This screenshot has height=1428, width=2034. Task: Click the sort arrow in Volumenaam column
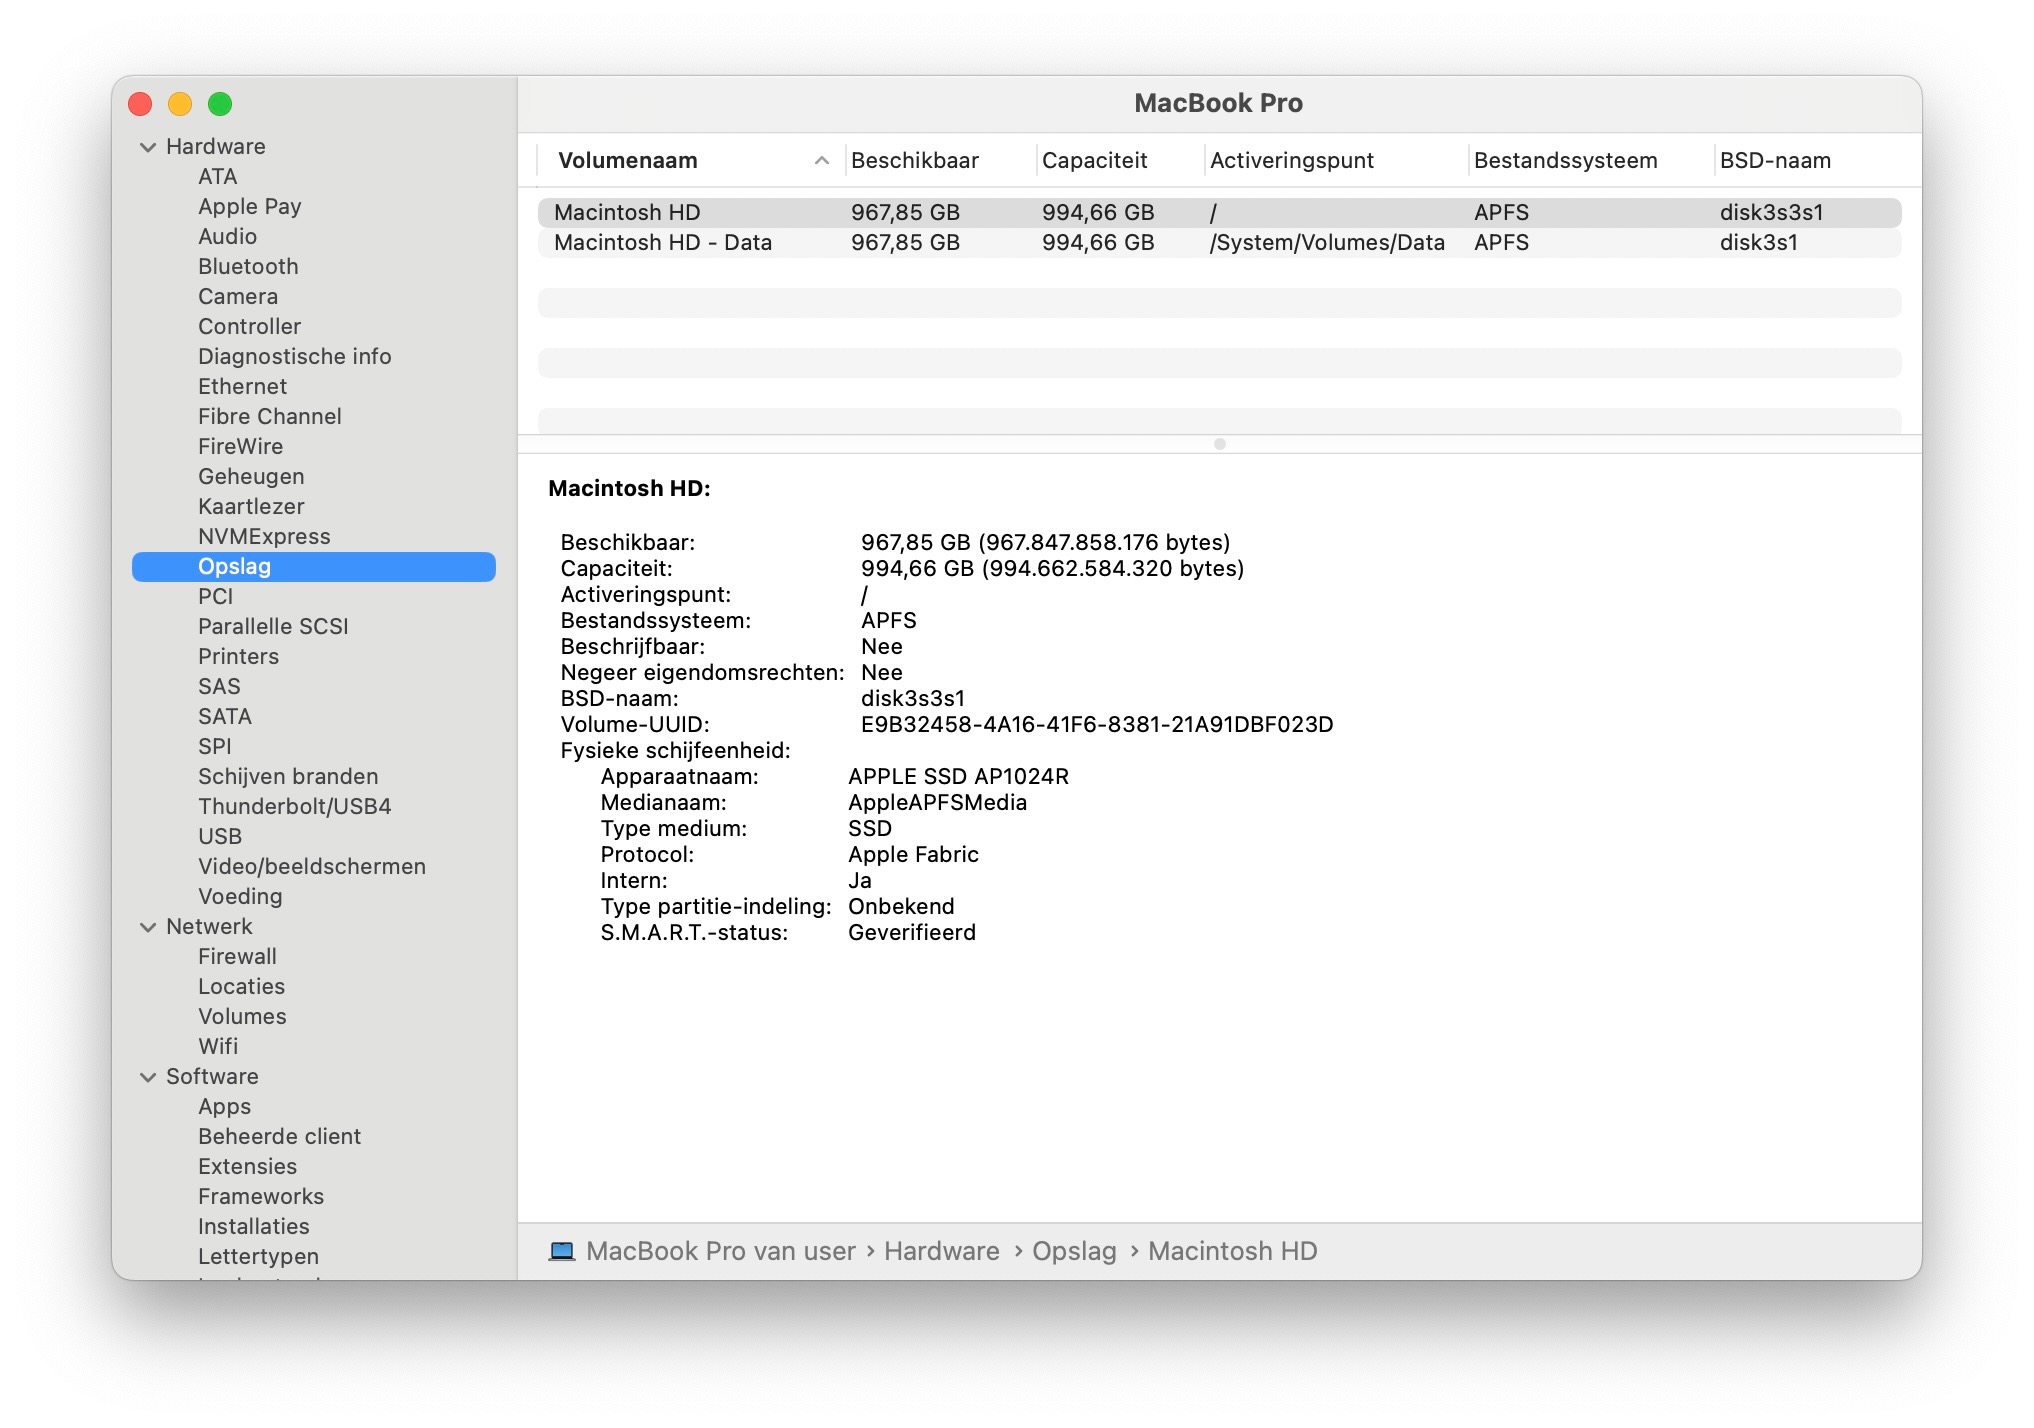(821, 161)
